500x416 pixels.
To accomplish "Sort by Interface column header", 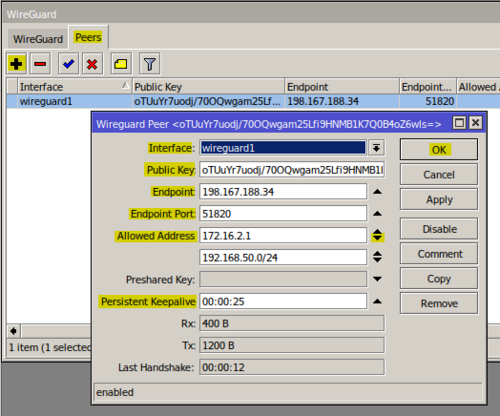I will (74, 87).
